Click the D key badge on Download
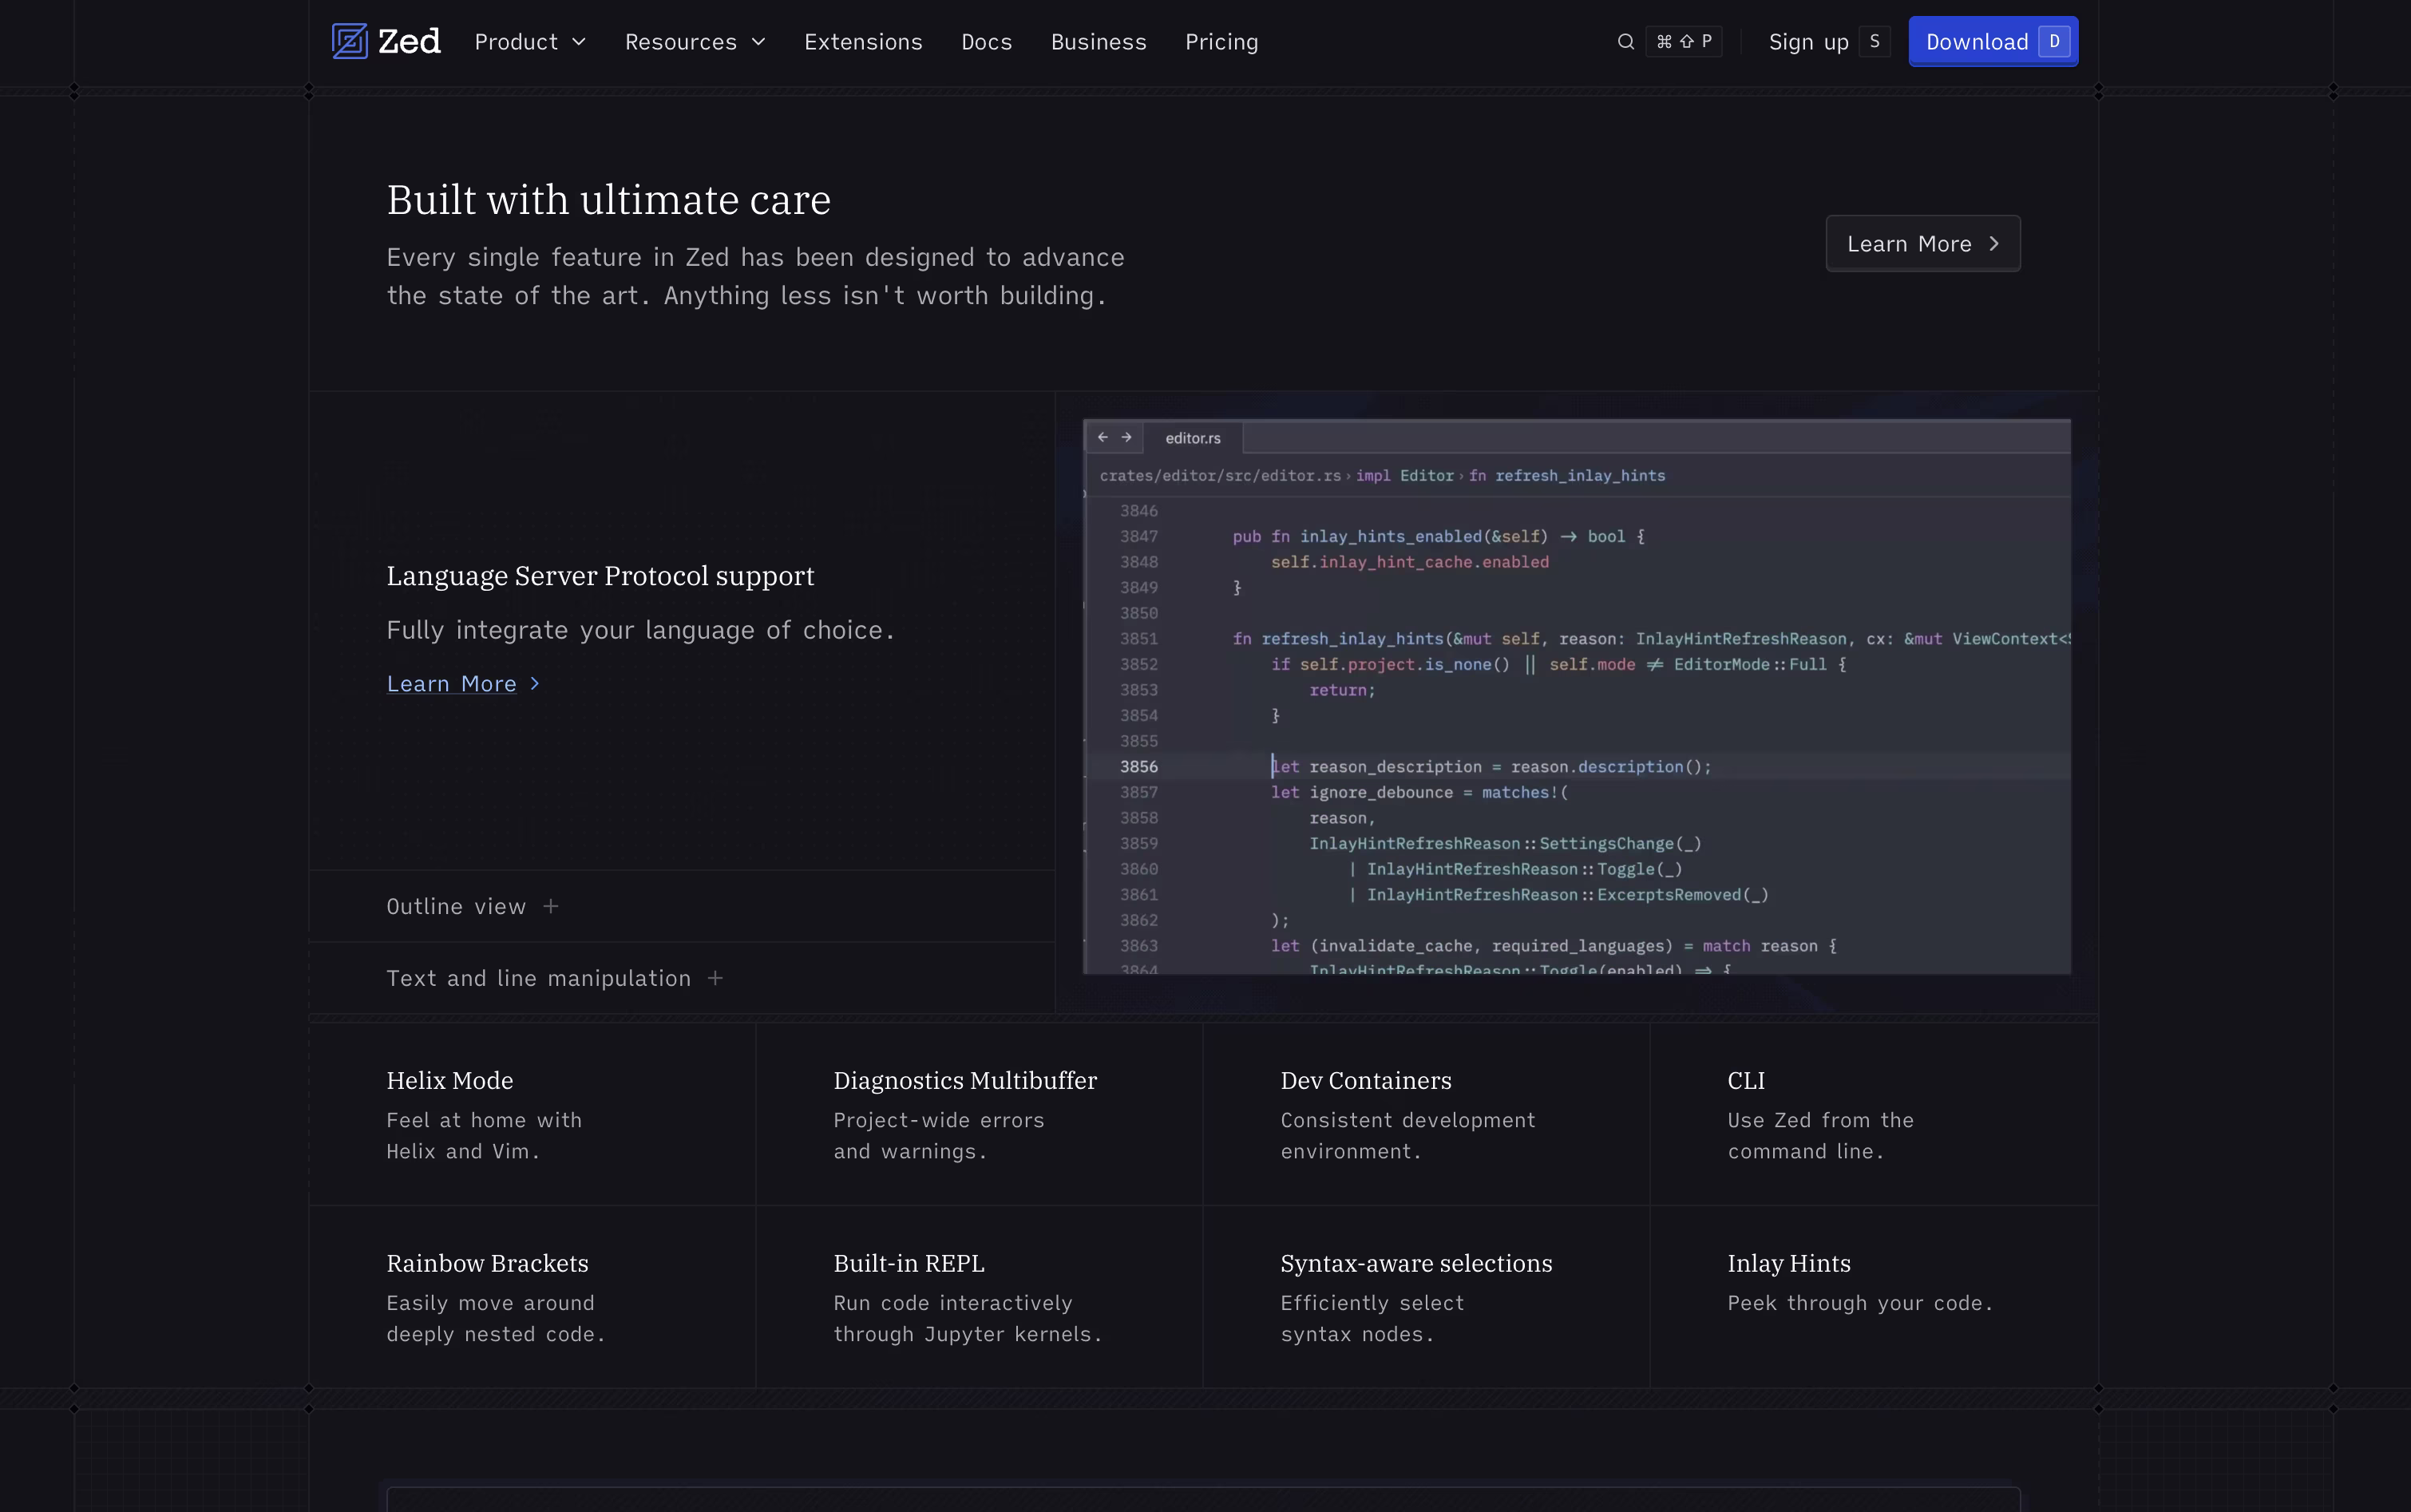 pyautogui.click(x=2054, y=42)
